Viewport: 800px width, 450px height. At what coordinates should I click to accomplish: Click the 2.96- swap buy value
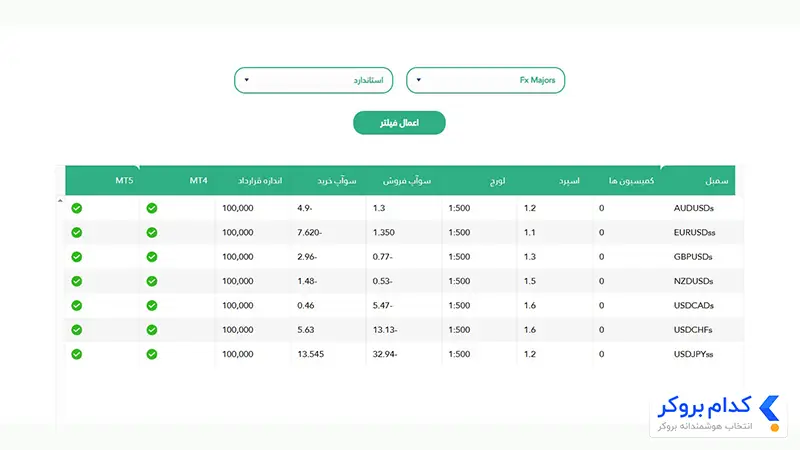click(x=307, y=257)
